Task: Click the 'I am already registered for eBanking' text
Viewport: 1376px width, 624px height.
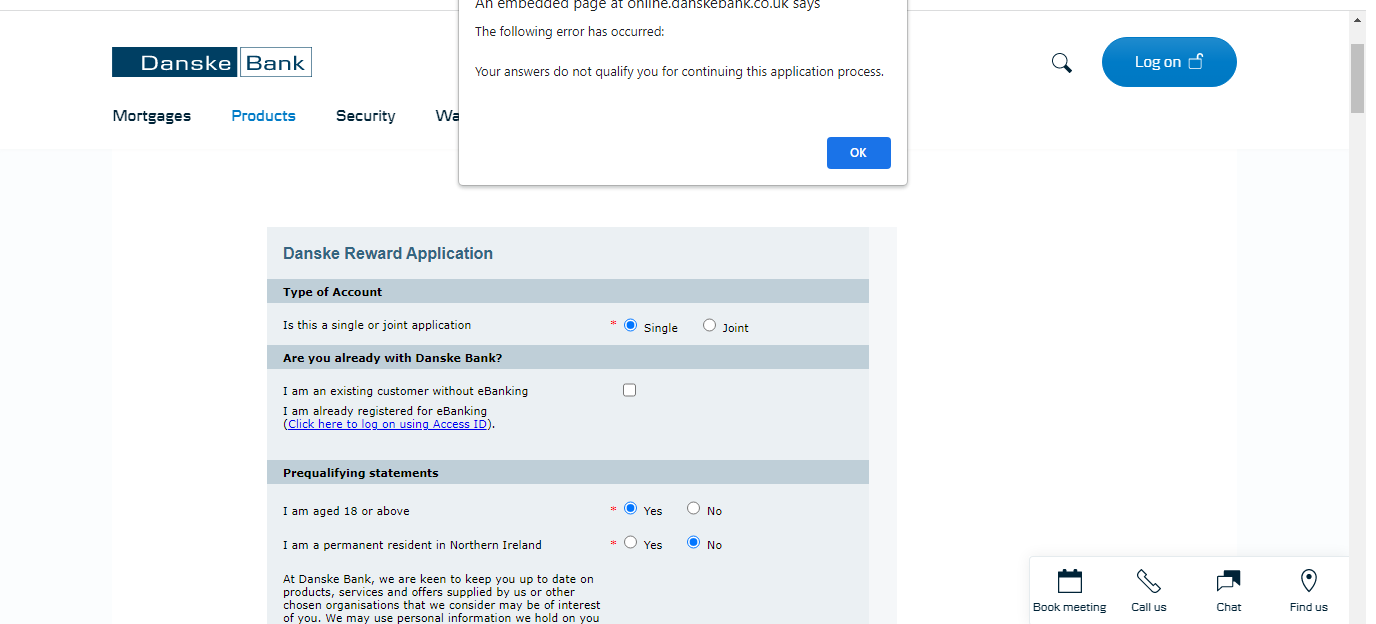Action: tap(385, 411)
